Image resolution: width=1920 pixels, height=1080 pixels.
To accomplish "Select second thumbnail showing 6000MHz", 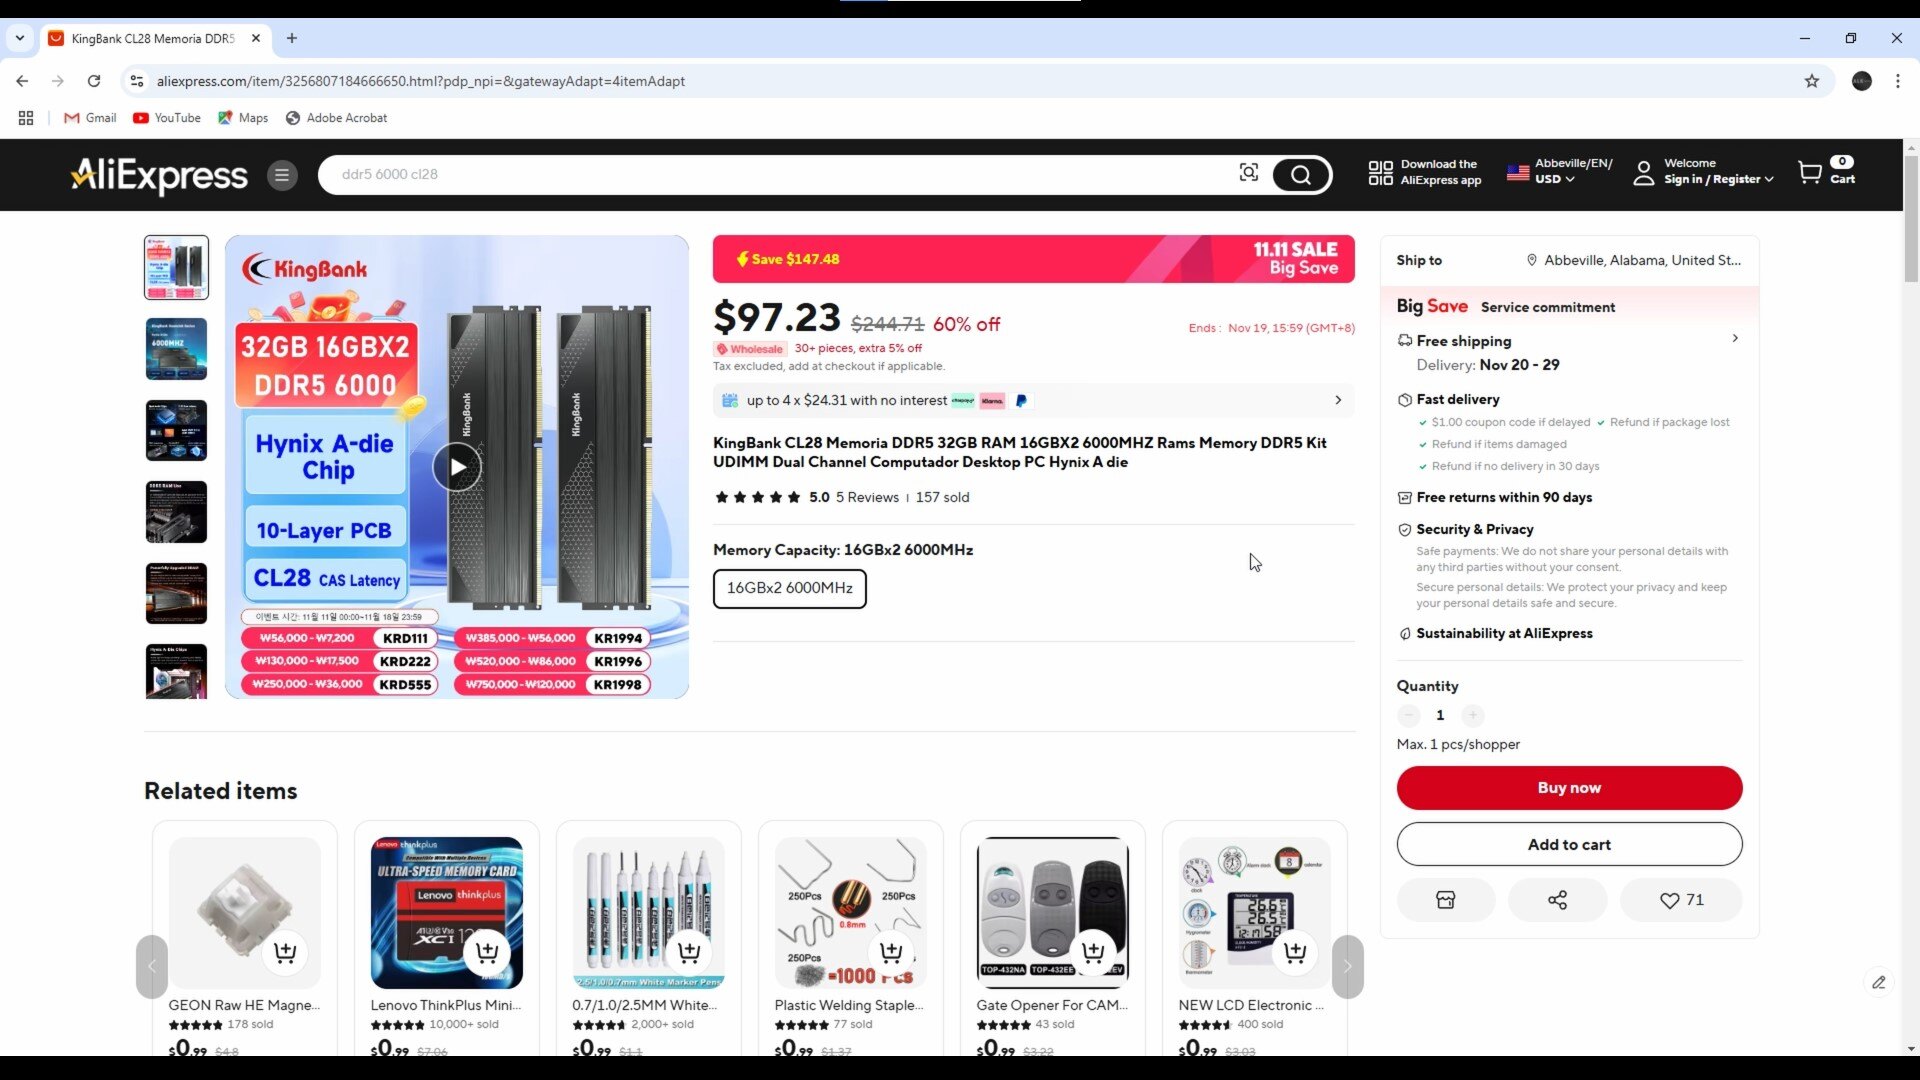I will click(176, 349).
